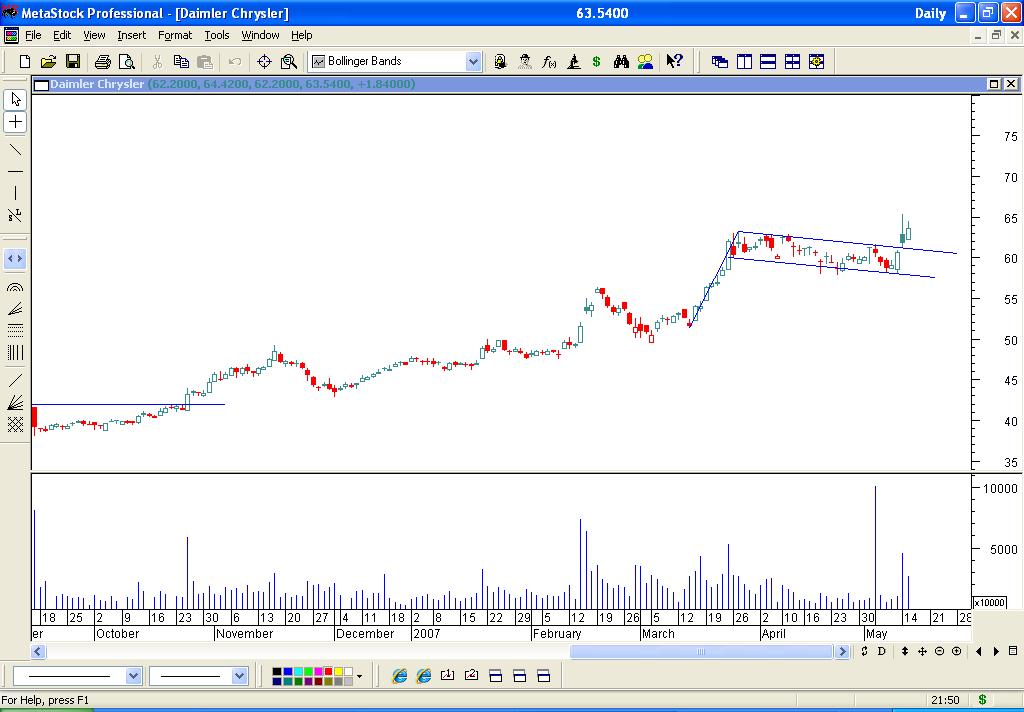Viewport: 1024px width, 712px height.
Task: Click horizontal scrollbar left arrow
Action: click(38, 651)
